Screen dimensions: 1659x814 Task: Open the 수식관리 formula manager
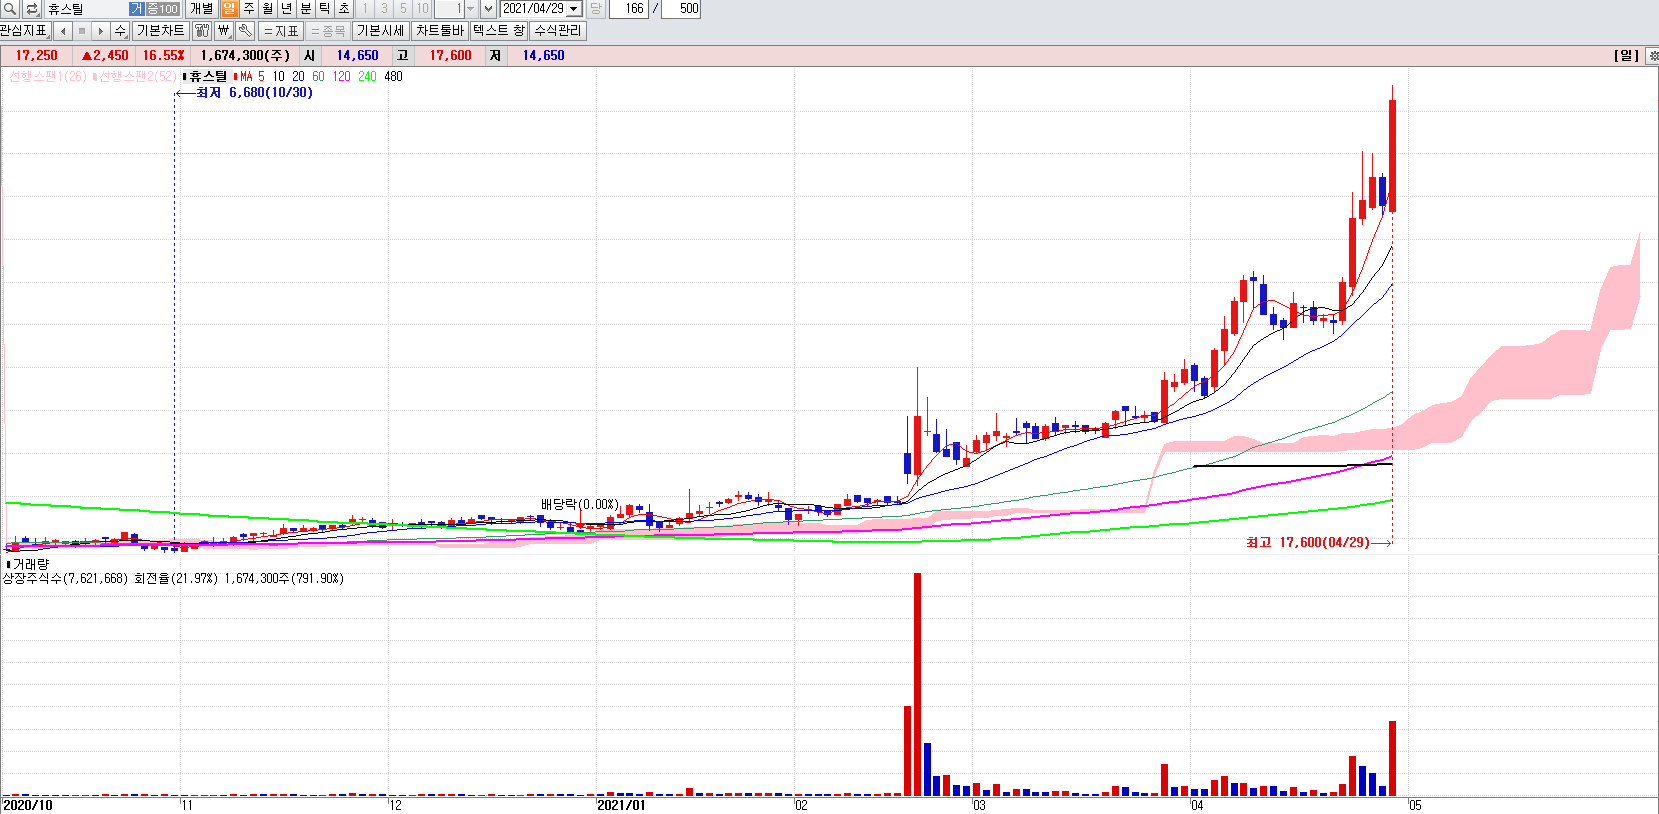558,31
